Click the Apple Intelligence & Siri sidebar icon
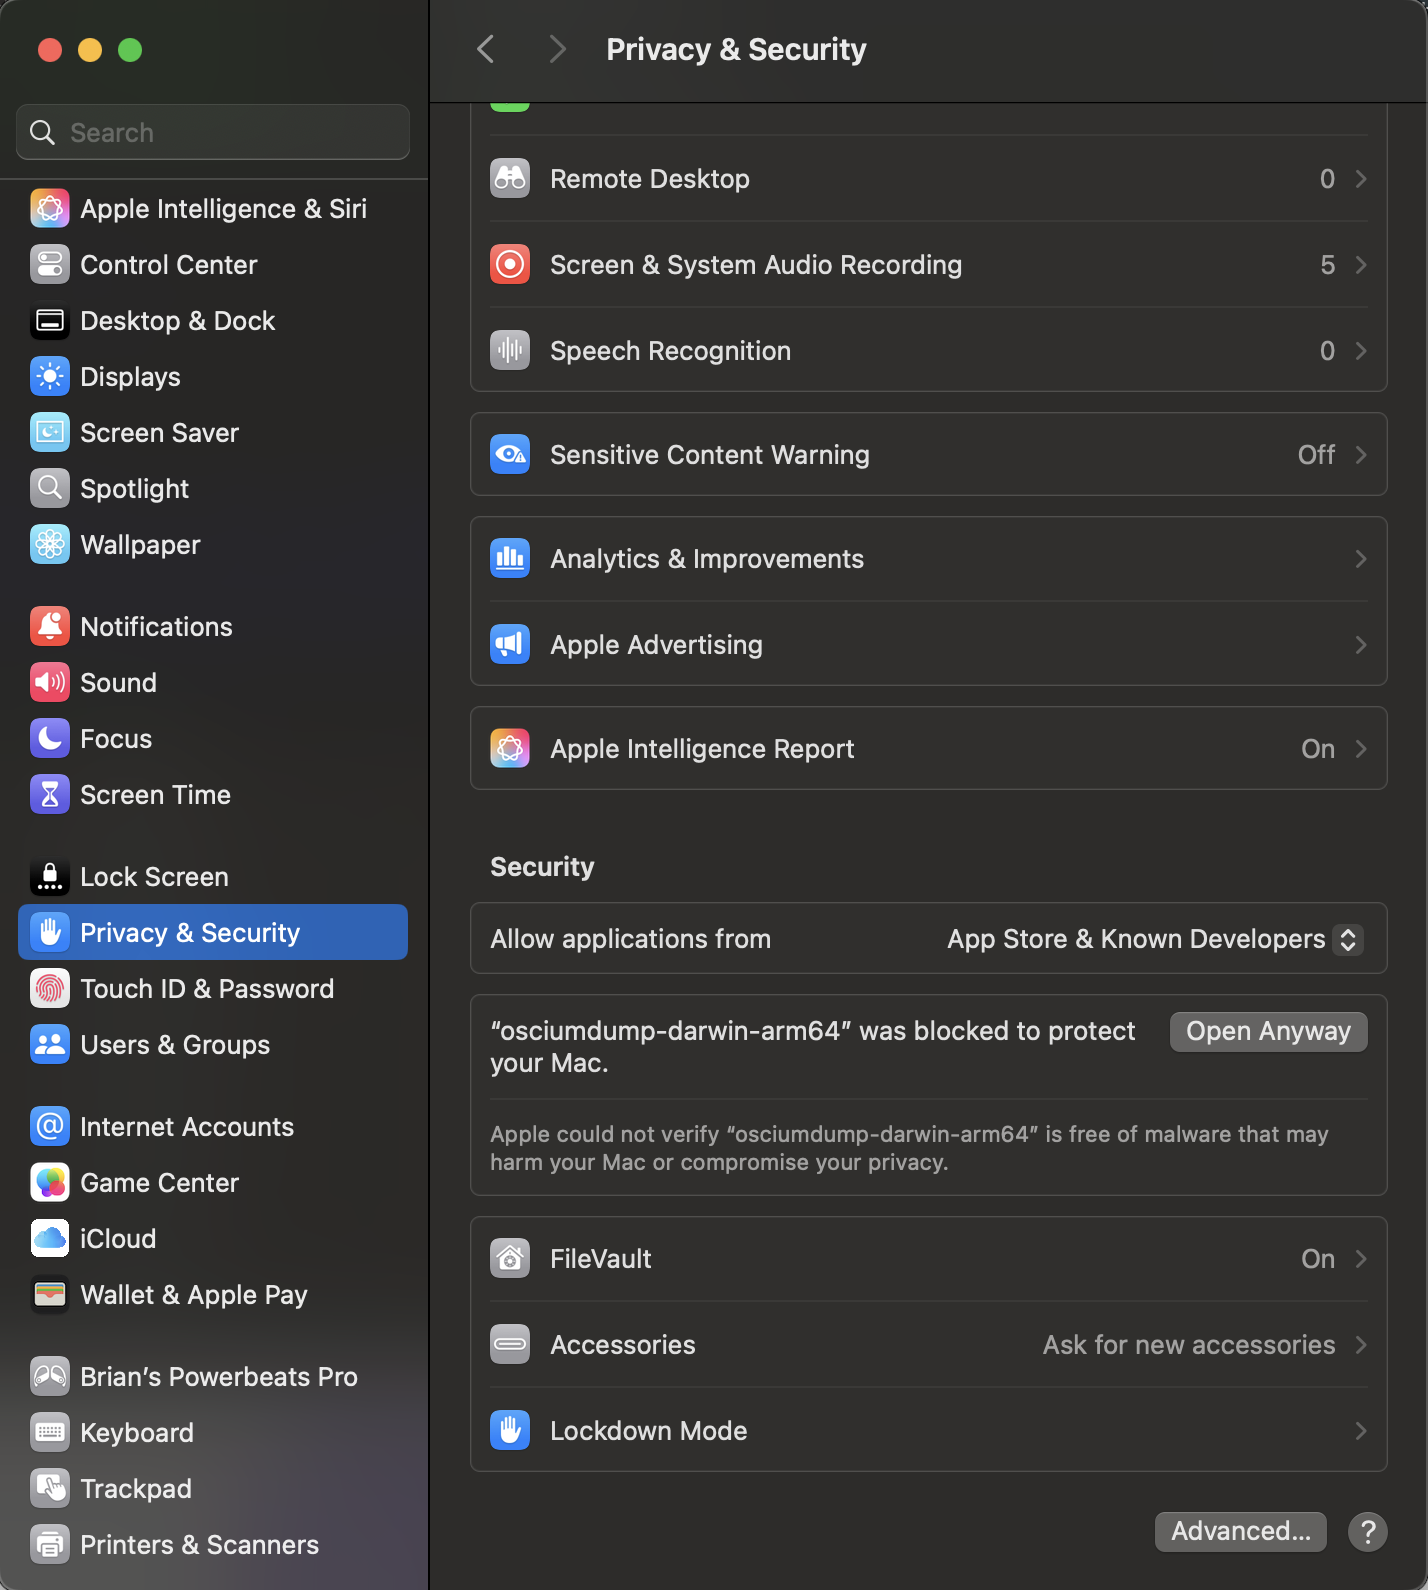The height and width of the screenshot is (1590, 1428). pos(50,209)
